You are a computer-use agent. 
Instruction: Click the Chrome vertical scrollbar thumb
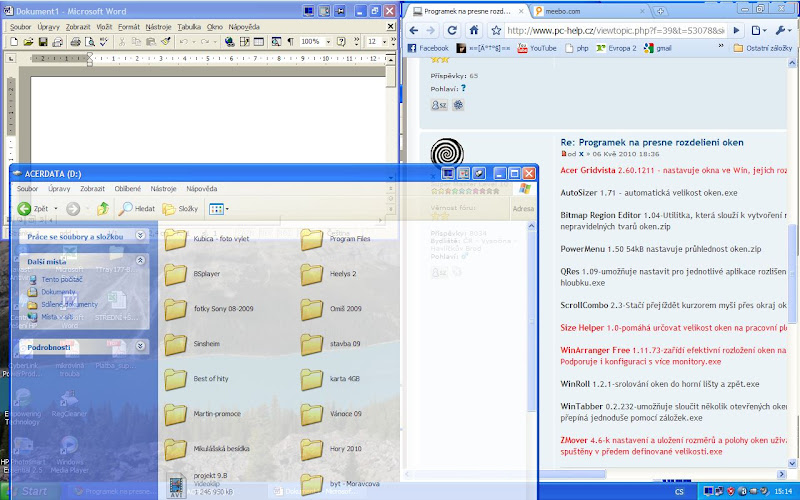792,273
